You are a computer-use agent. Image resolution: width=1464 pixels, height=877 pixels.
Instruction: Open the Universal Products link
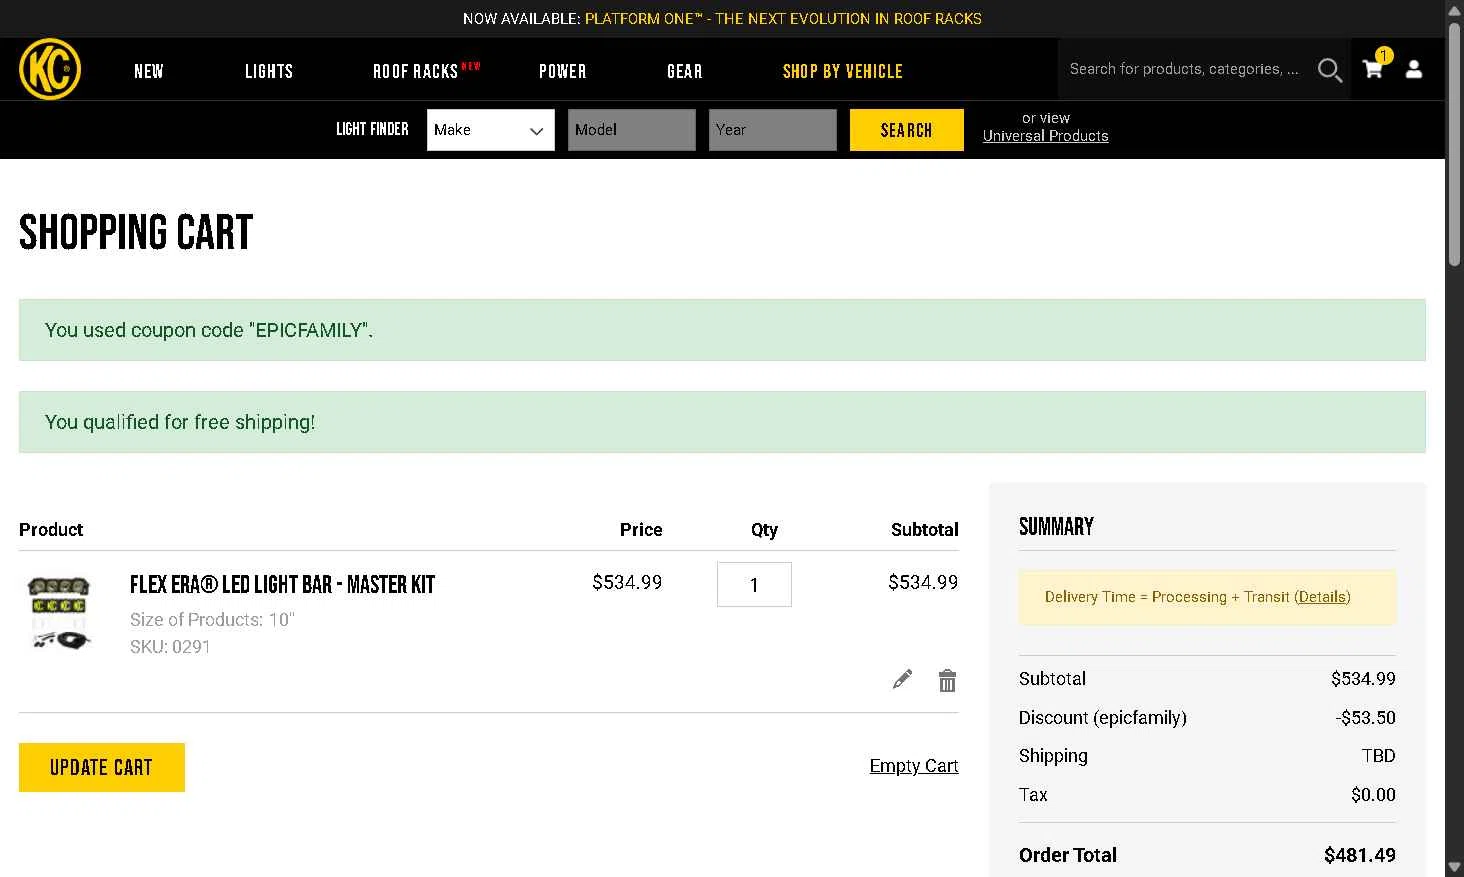[x=1046, y=136]
